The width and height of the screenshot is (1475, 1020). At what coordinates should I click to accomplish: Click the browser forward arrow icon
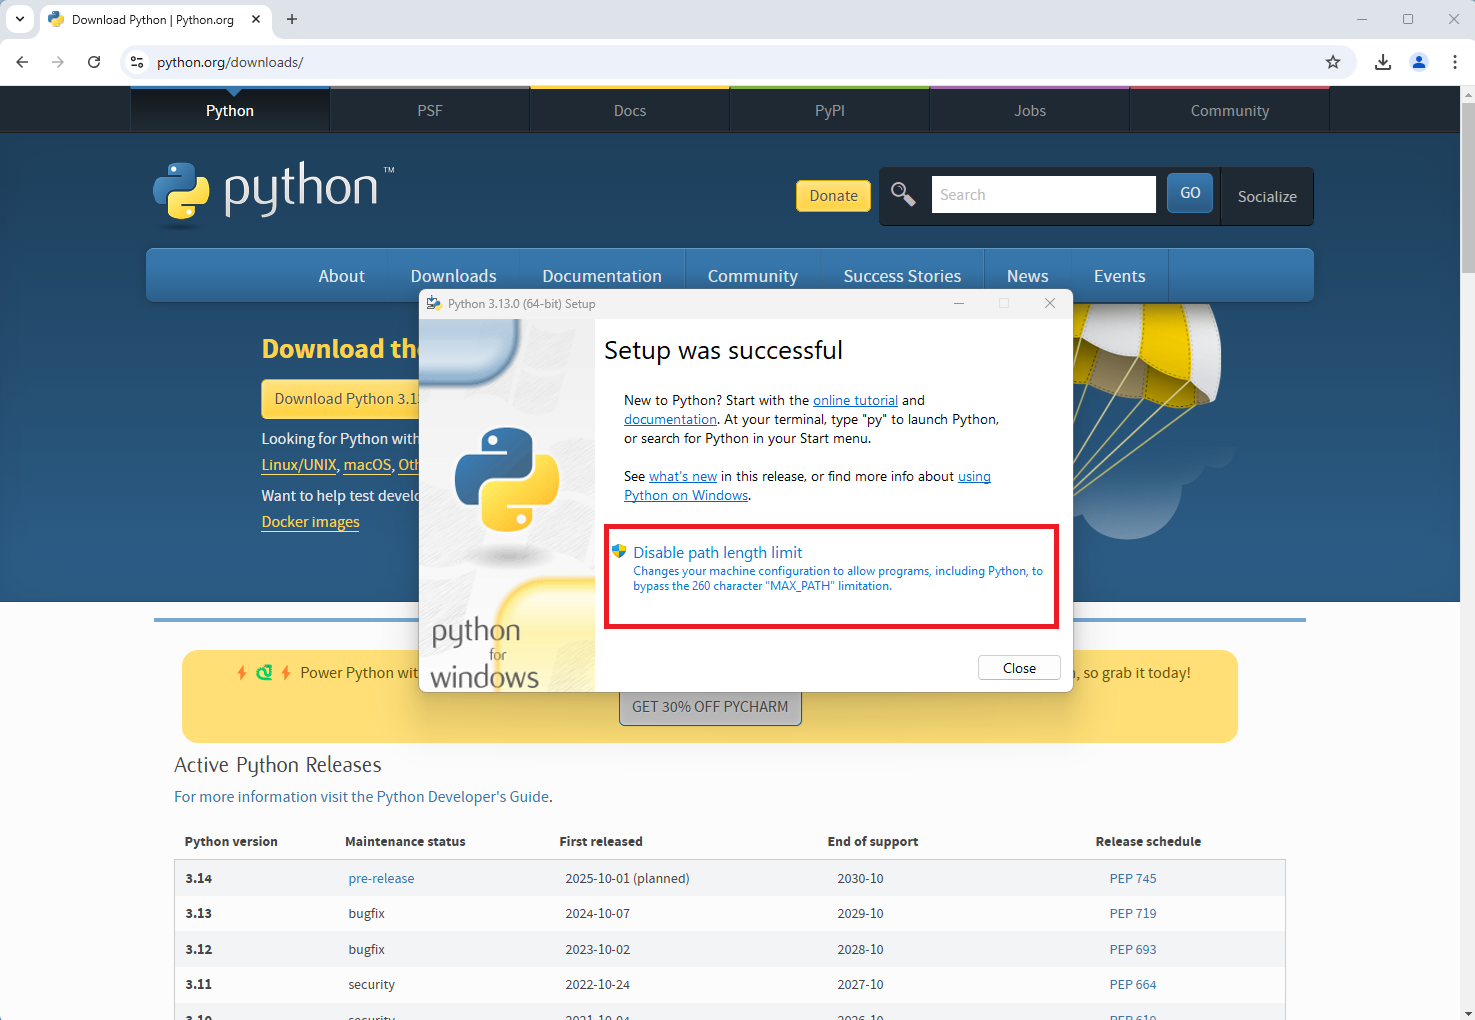[58, 62]
